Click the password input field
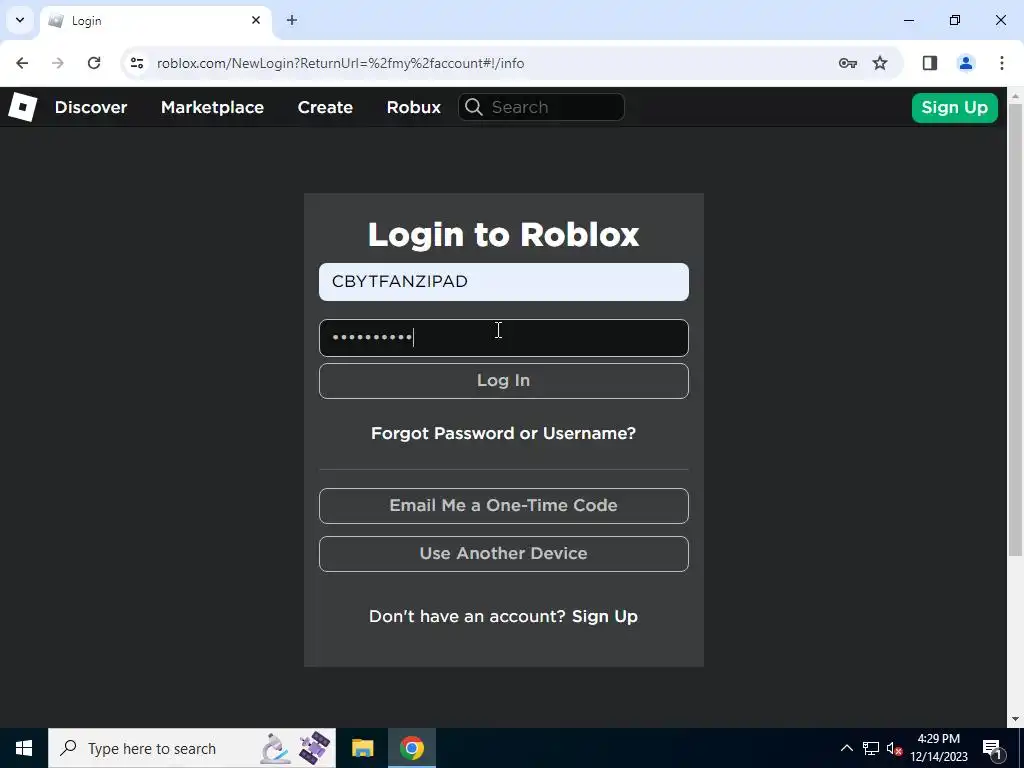 click(x=504, y=338)
